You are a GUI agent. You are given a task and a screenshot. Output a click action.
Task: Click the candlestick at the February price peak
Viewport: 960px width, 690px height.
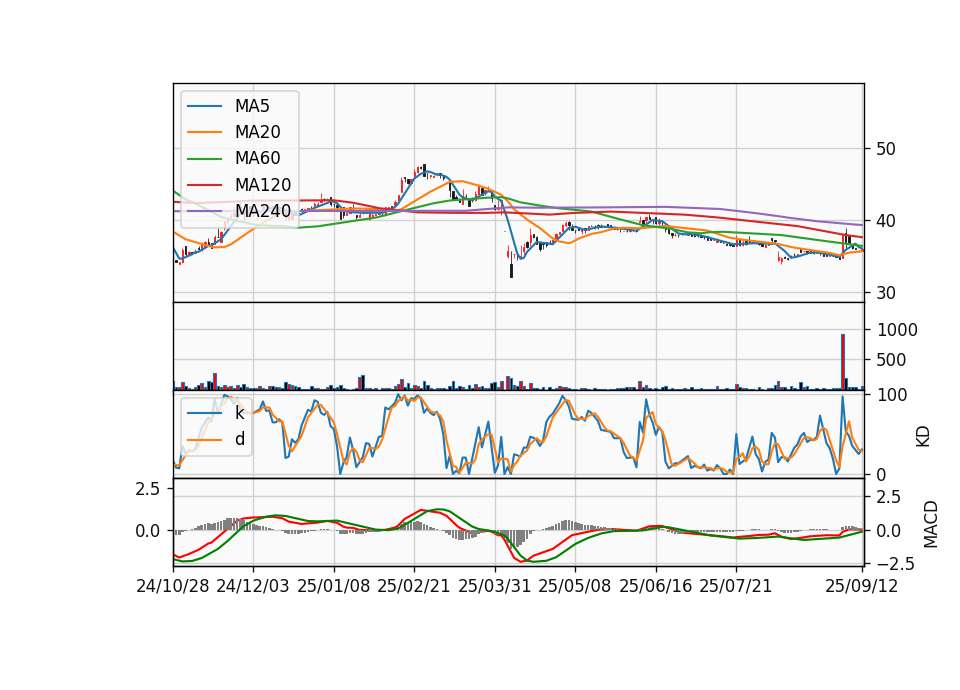(424, 170)
